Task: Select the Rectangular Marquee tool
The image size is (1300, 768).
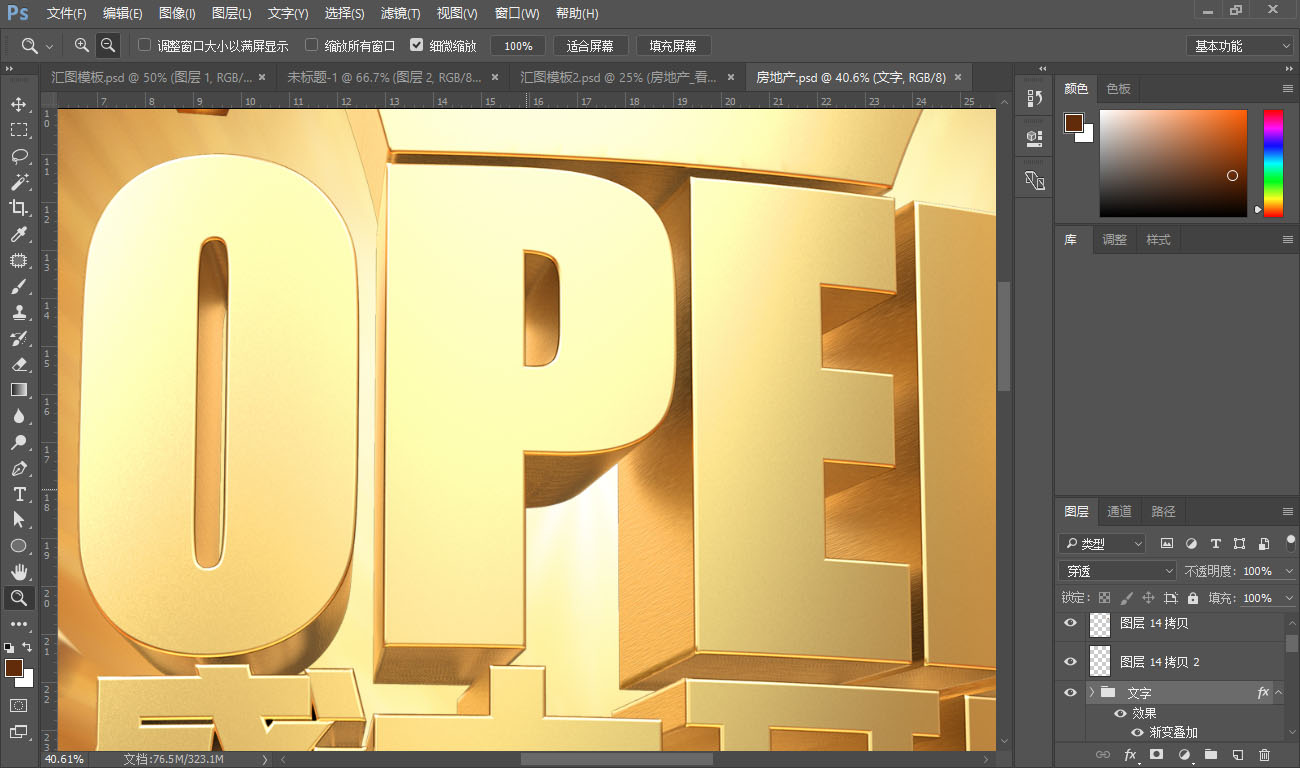Action: [x=18, y=130]
